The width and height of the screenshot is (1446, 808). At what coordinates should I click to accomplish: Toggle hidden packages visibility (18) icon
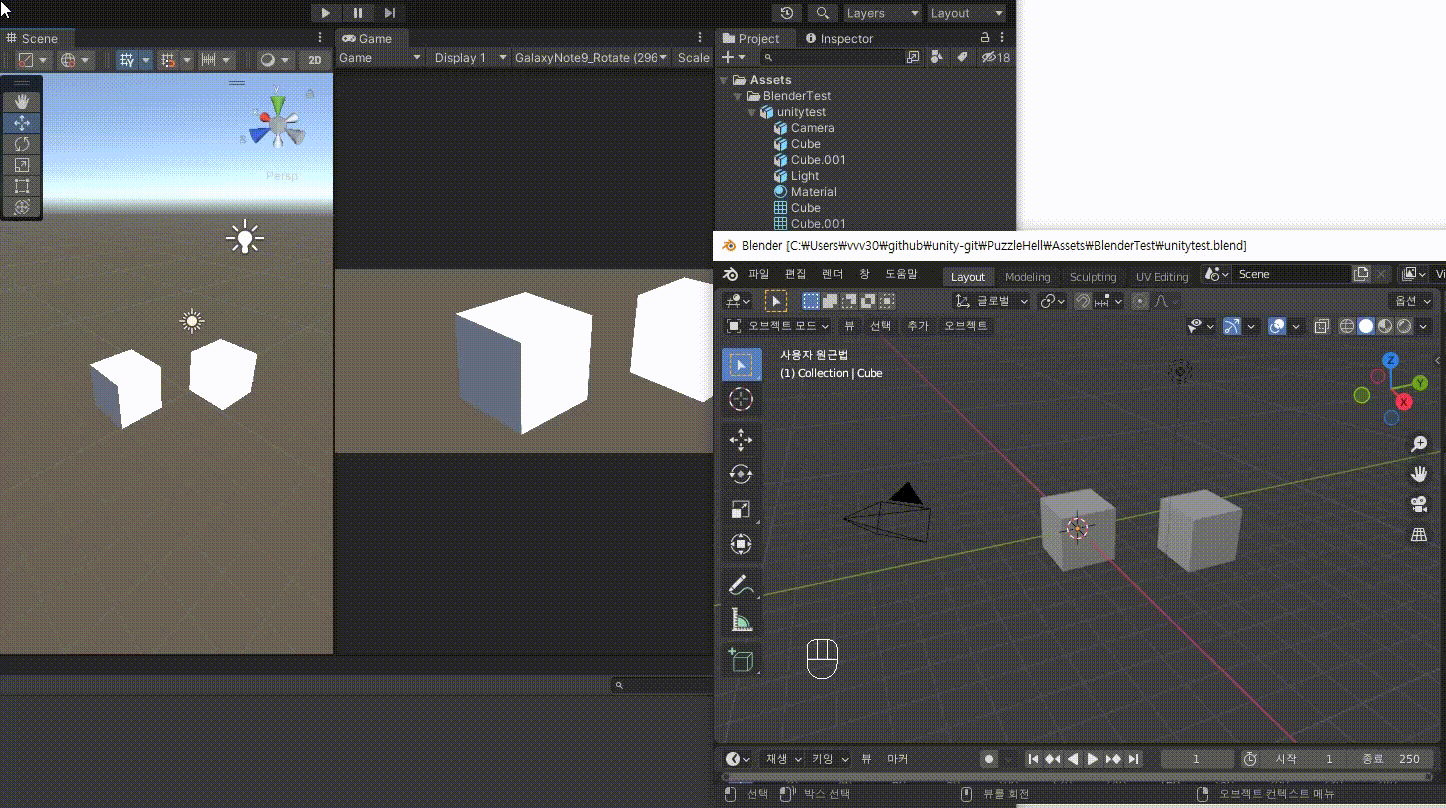[996, 58]
